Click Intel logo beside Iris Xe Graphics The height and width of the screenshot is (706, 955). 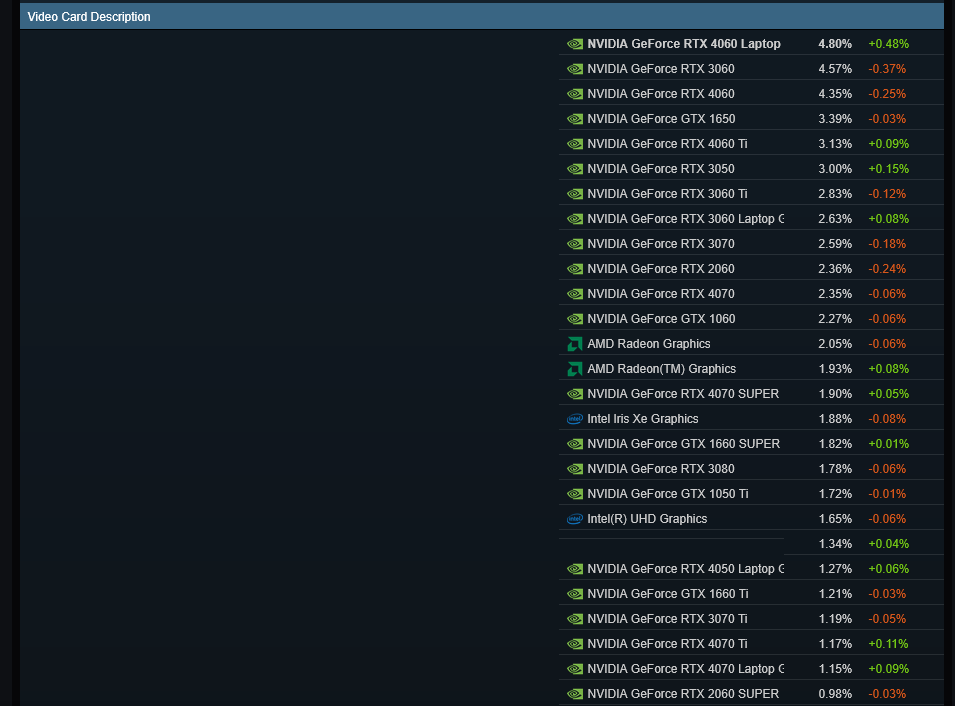575,418
